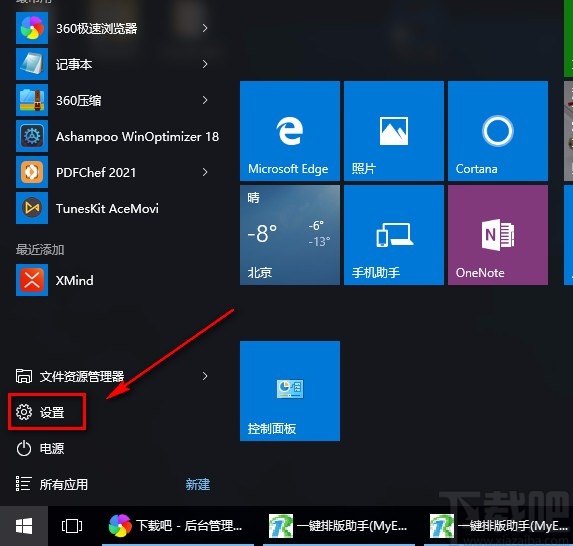Open the XMind app icon
Viewport: 573px width, 546px height.
pos(32,280)
